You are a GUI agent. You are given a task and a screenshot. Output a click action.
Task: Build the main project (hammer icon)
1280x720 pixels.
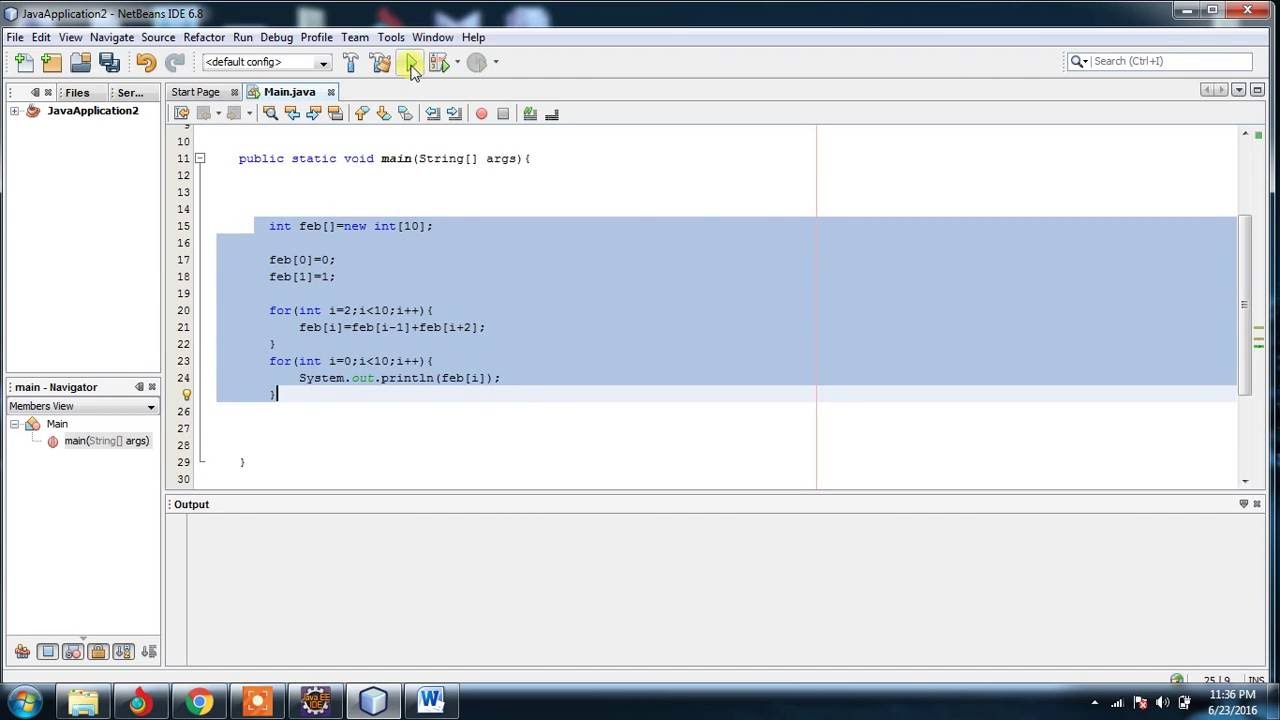point(351,62)
